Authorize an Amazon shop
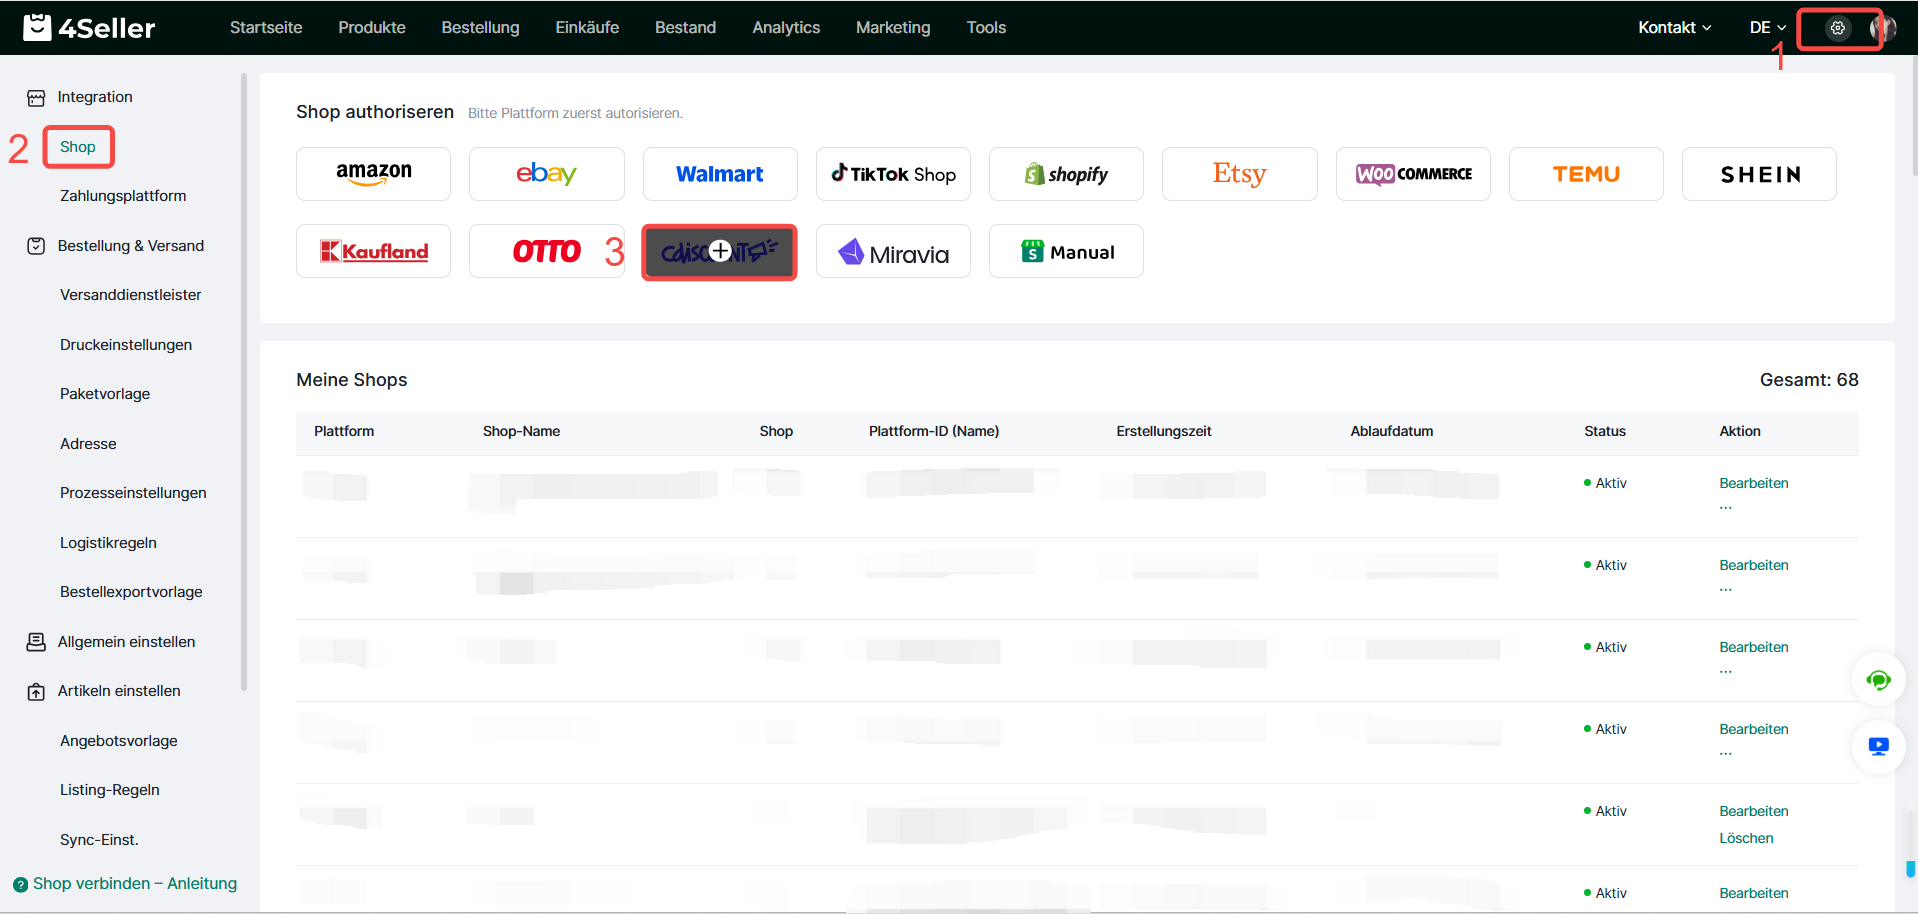This screenshot has width=1918, height=914. point(373,174)
